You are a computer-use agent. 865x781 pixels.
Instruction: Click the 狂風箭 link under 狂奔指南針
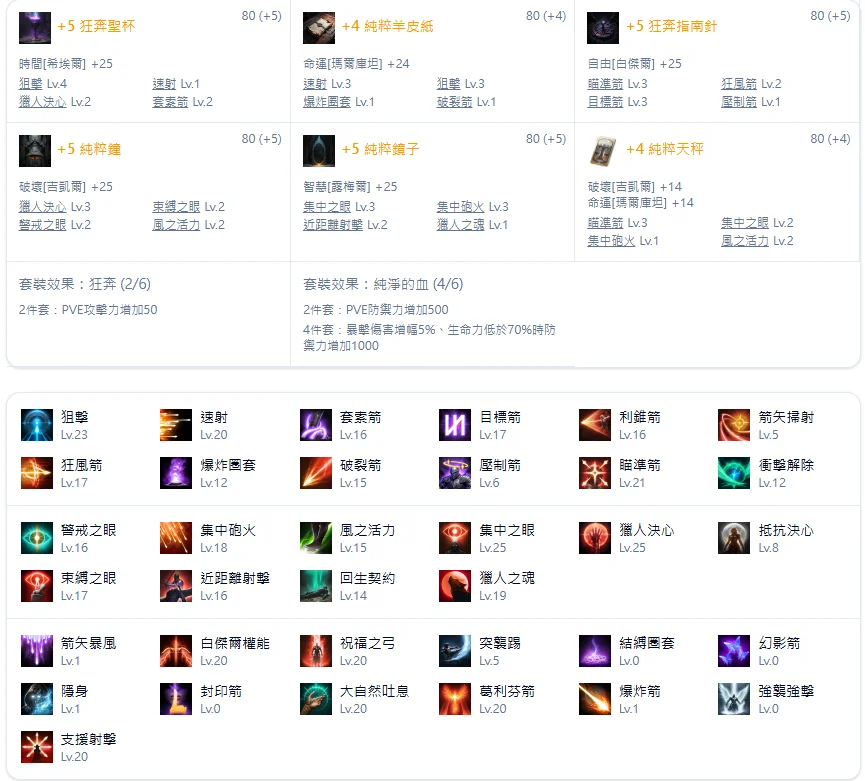pyautogui.click(x=739, y=84)
